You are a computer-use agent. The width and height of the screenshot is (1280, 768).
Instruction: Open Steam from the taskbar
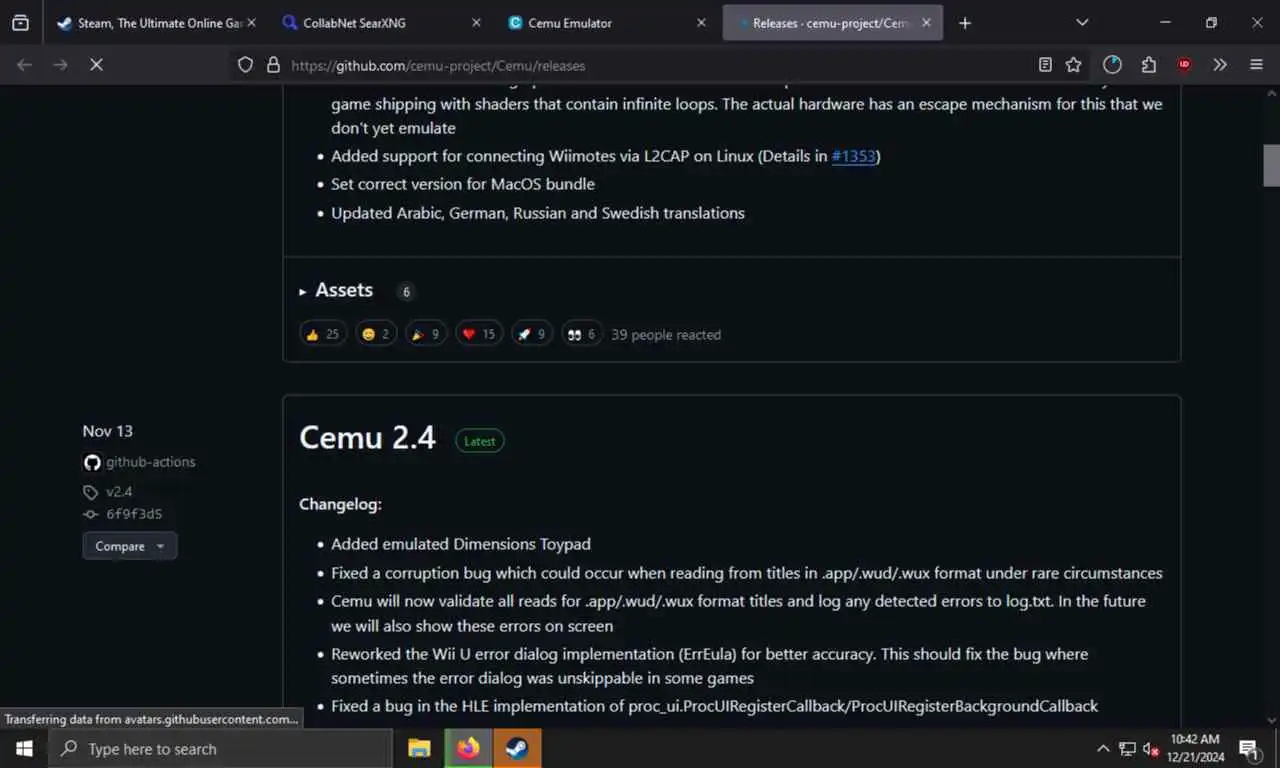click(517, 748)
